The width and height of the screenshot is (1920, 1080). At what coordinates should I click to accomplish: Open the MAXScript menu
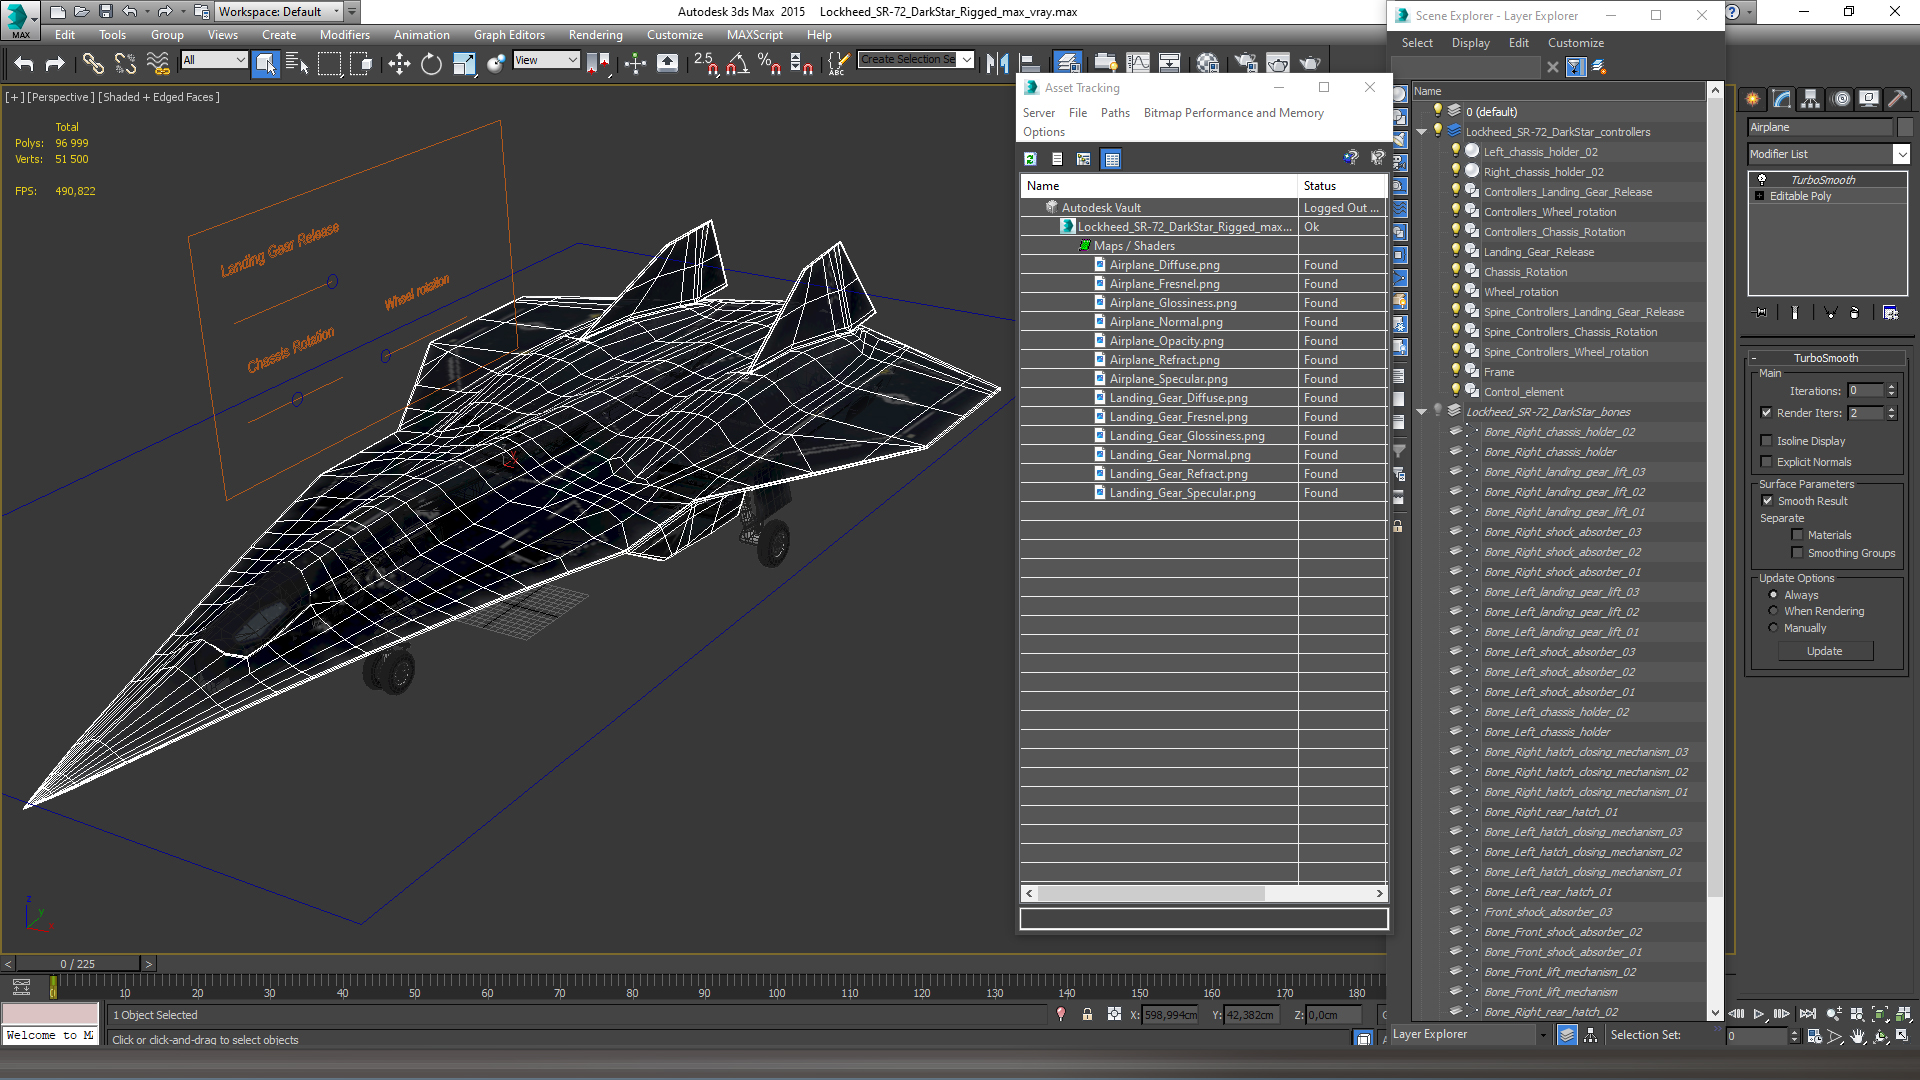pos(754,35)
